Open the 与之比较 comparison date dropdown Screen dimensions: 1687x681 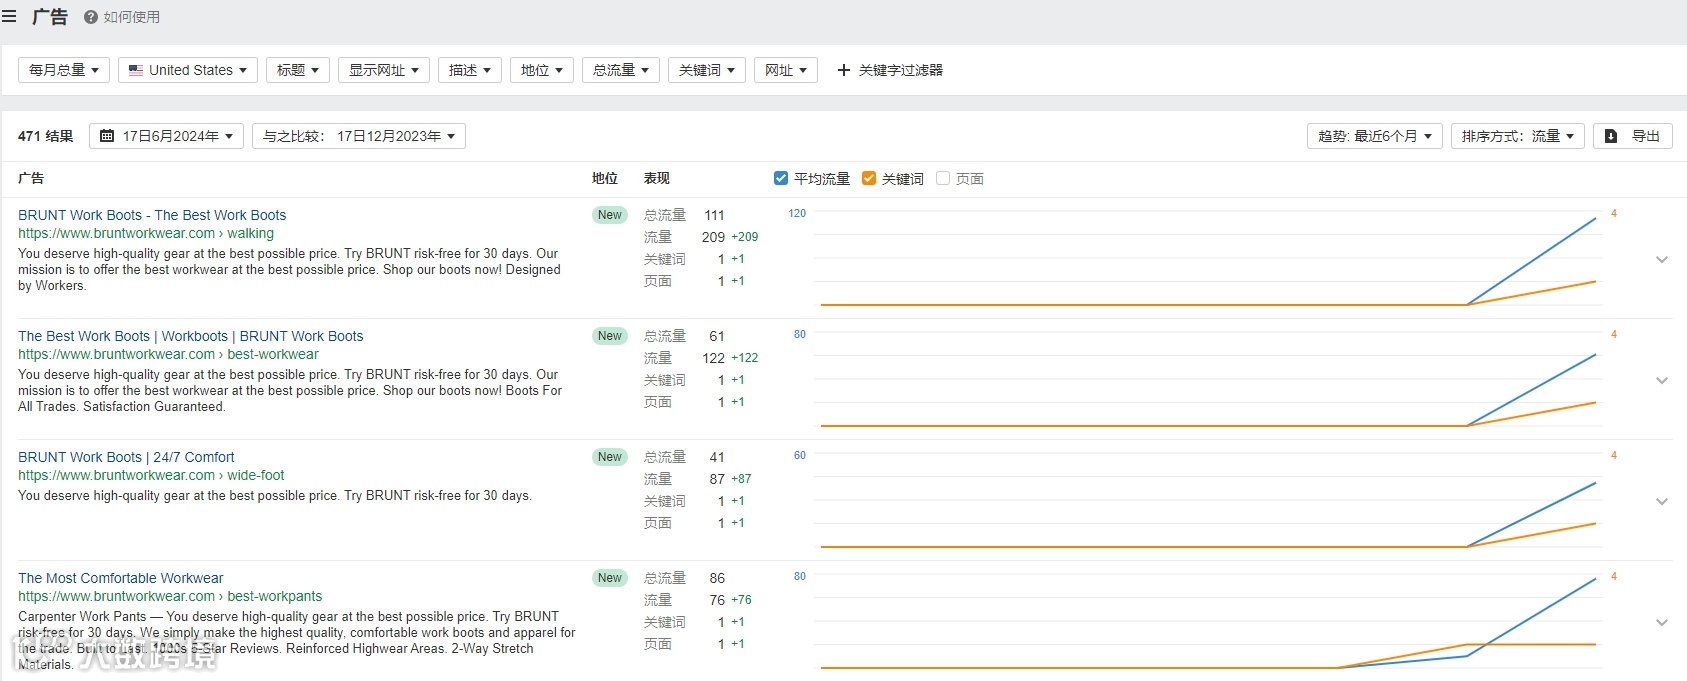pos(359,136)
